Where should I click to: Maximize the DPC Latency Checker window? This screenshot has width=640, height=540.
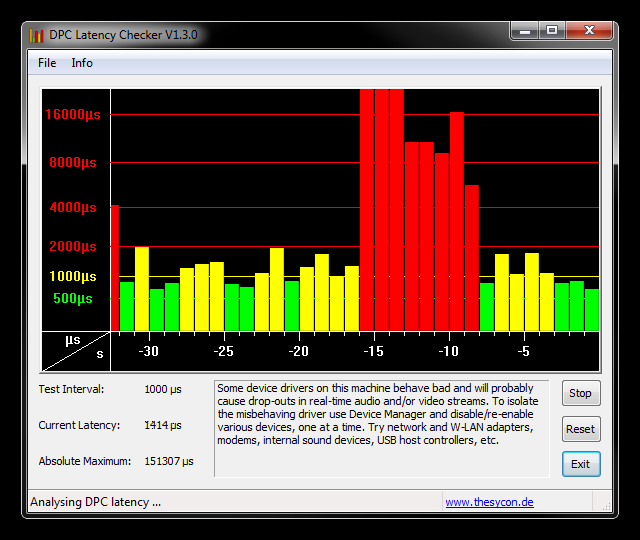pyautogui.click(x=552, y=31)
